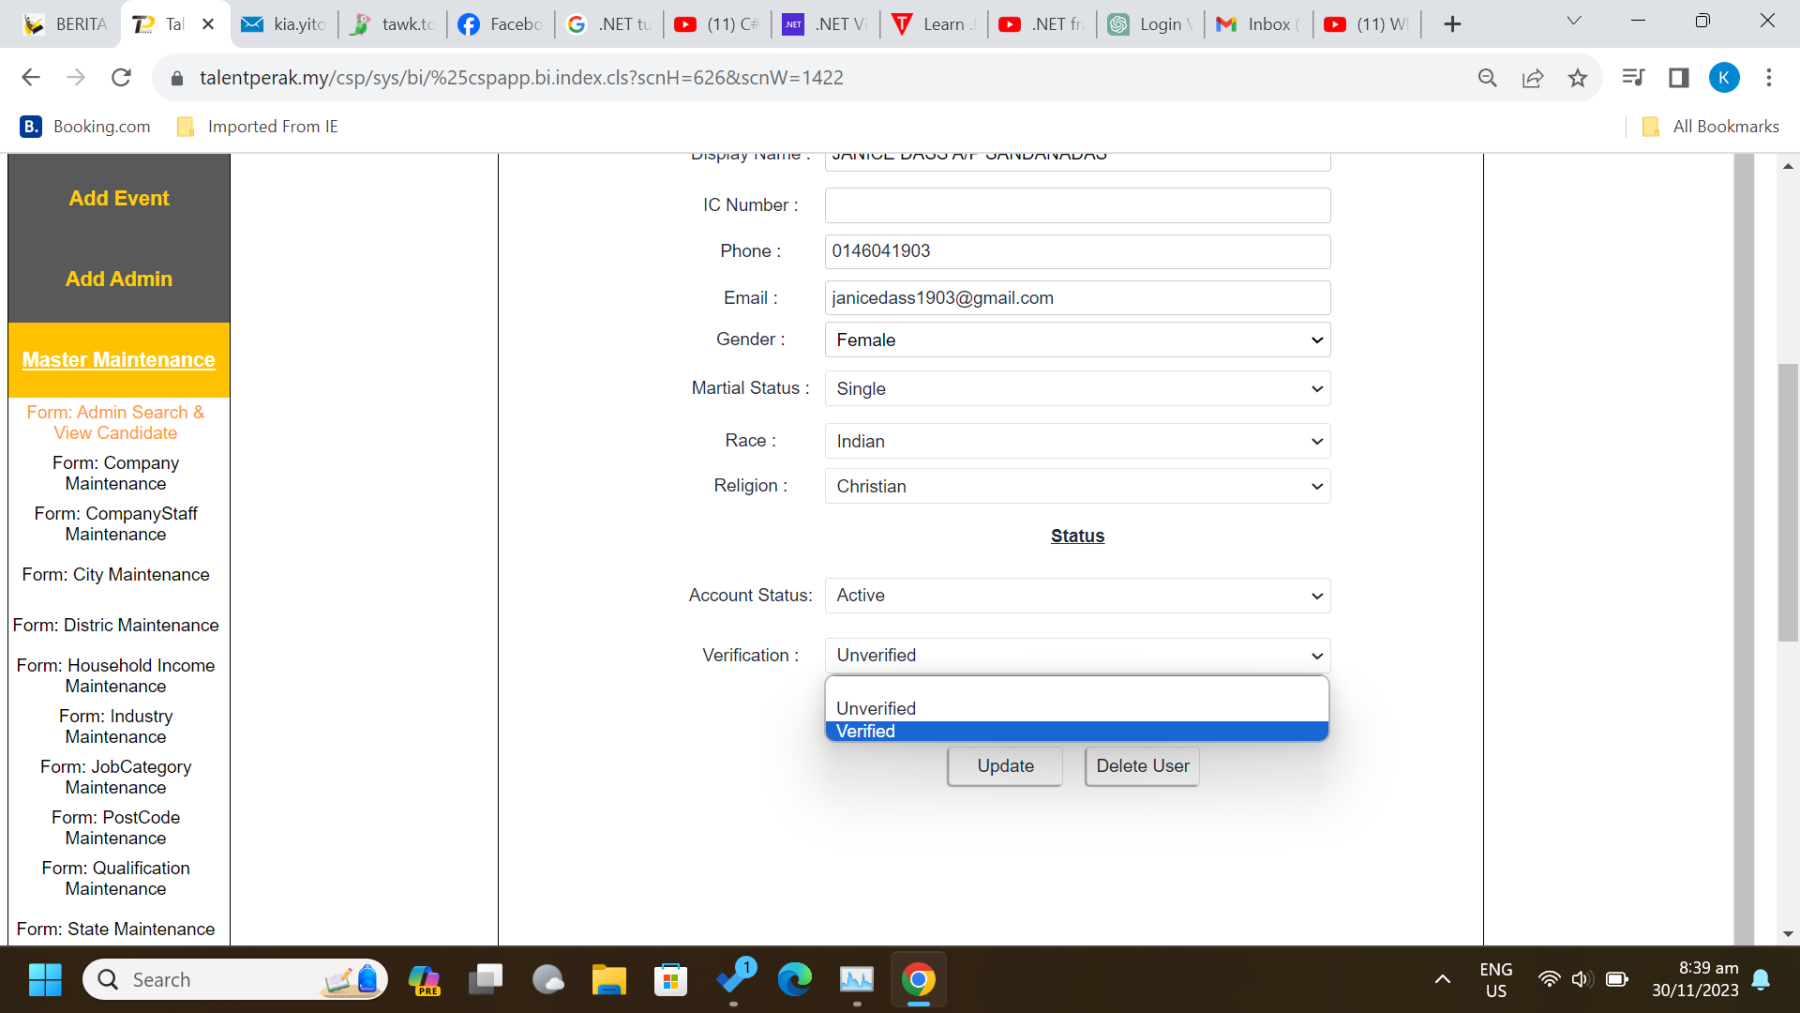Click the IC Number input field

pos(1076,206)
